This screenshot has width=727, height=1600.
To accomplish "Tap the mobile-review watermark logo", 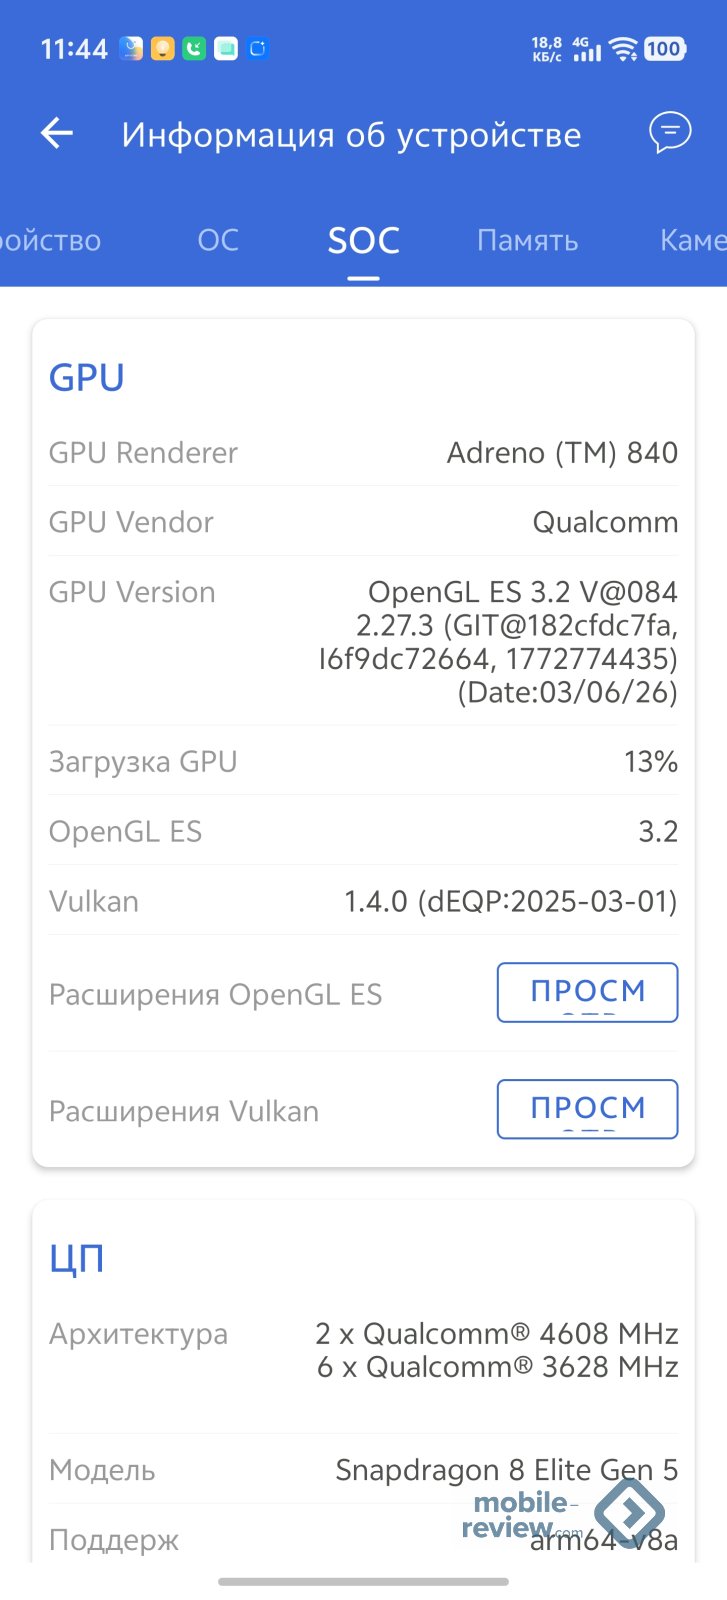I will [560, 1516].
